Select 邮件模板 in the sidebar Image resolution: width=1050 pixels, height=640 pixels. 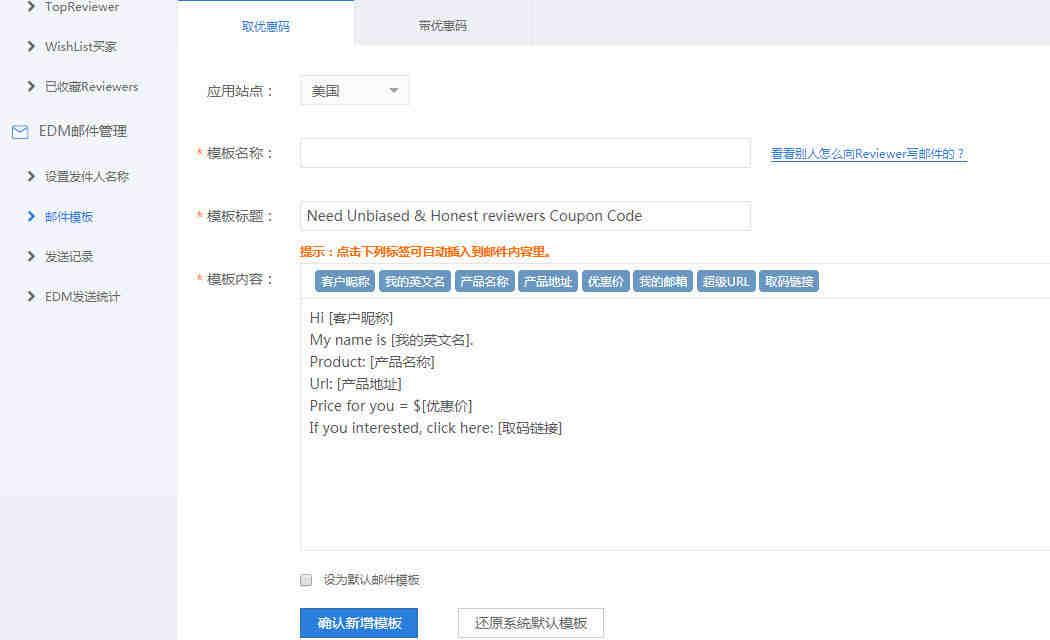[x=68, y=217]
